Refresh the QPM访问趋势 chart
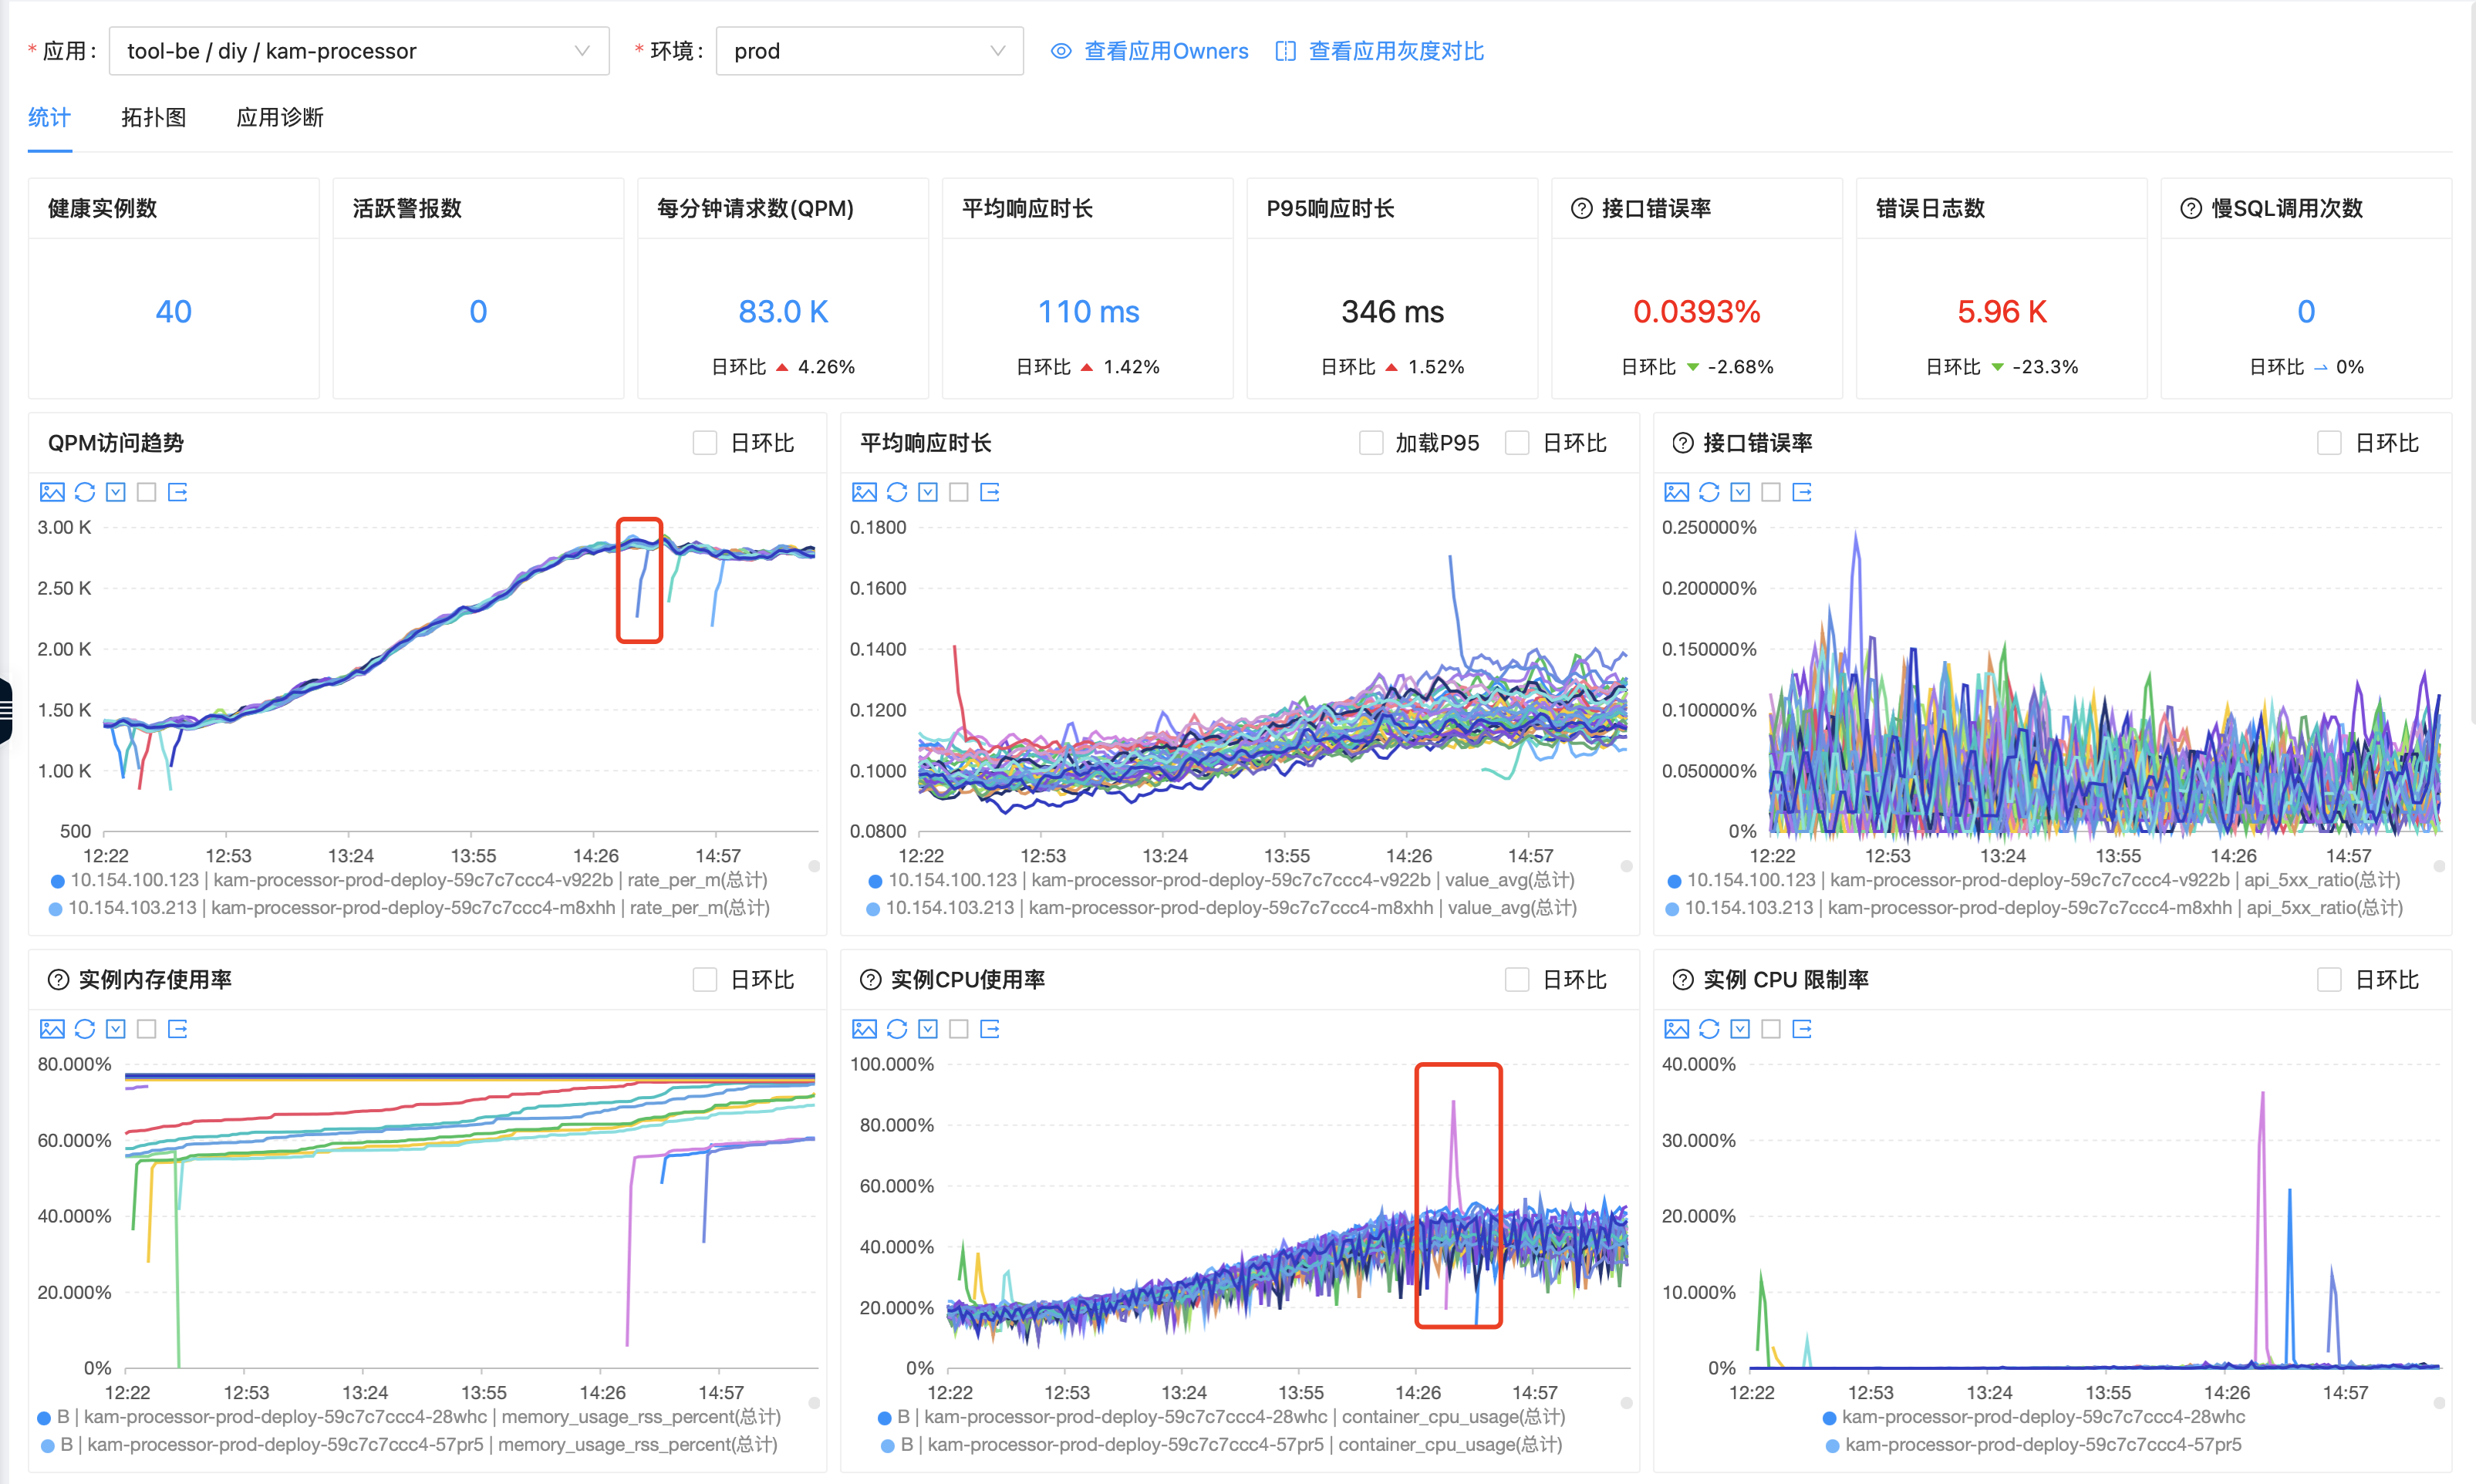This screenshot has height=1484, width=2476. (85, 492)
